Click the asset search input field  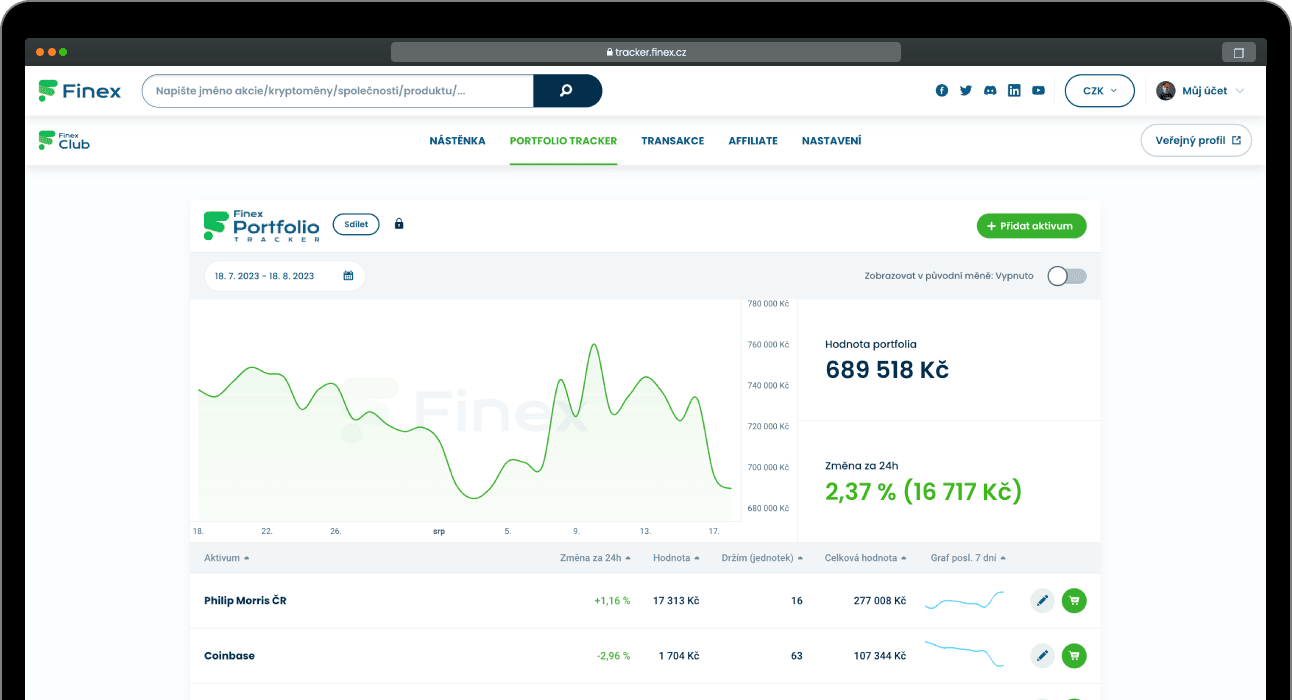(x=337, y=91)
